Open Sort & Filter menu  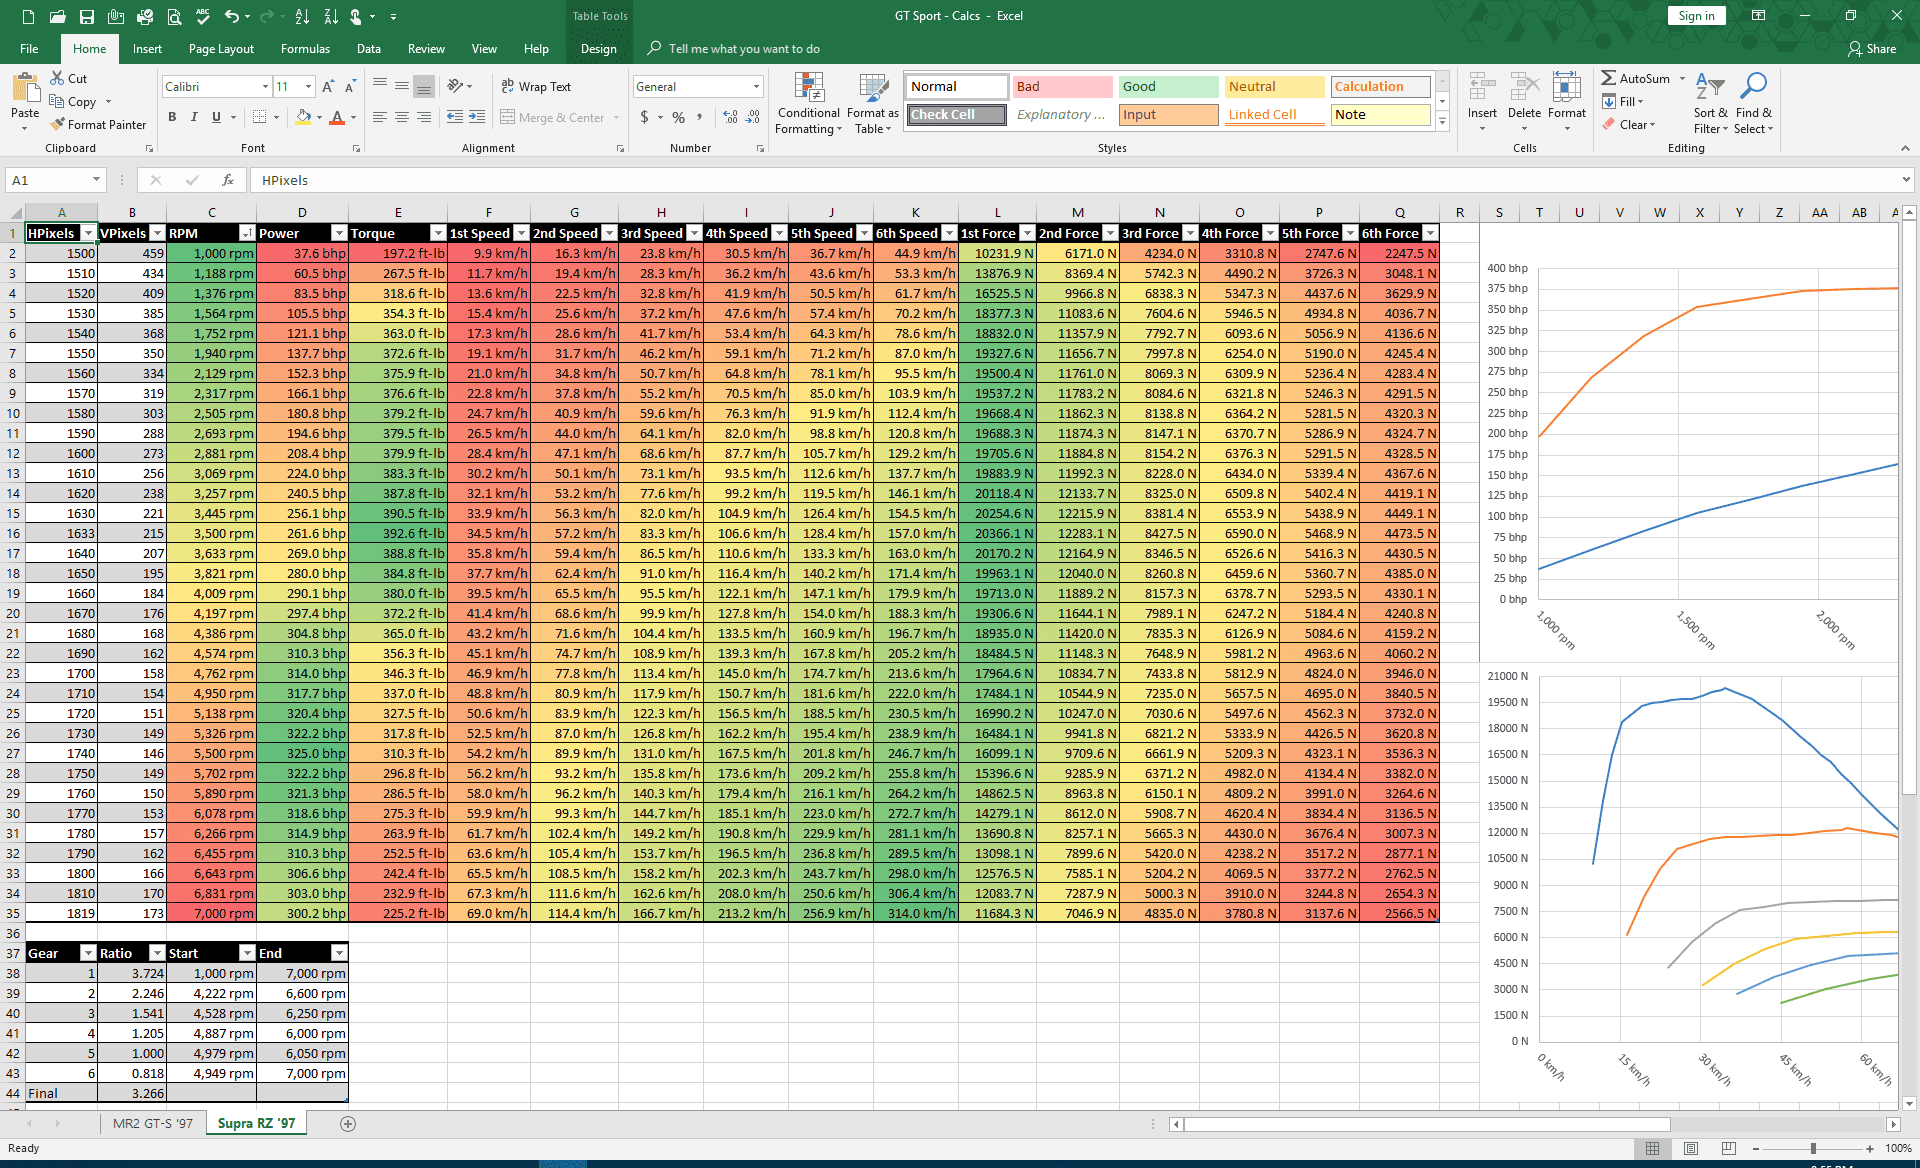pos(1710,103)
